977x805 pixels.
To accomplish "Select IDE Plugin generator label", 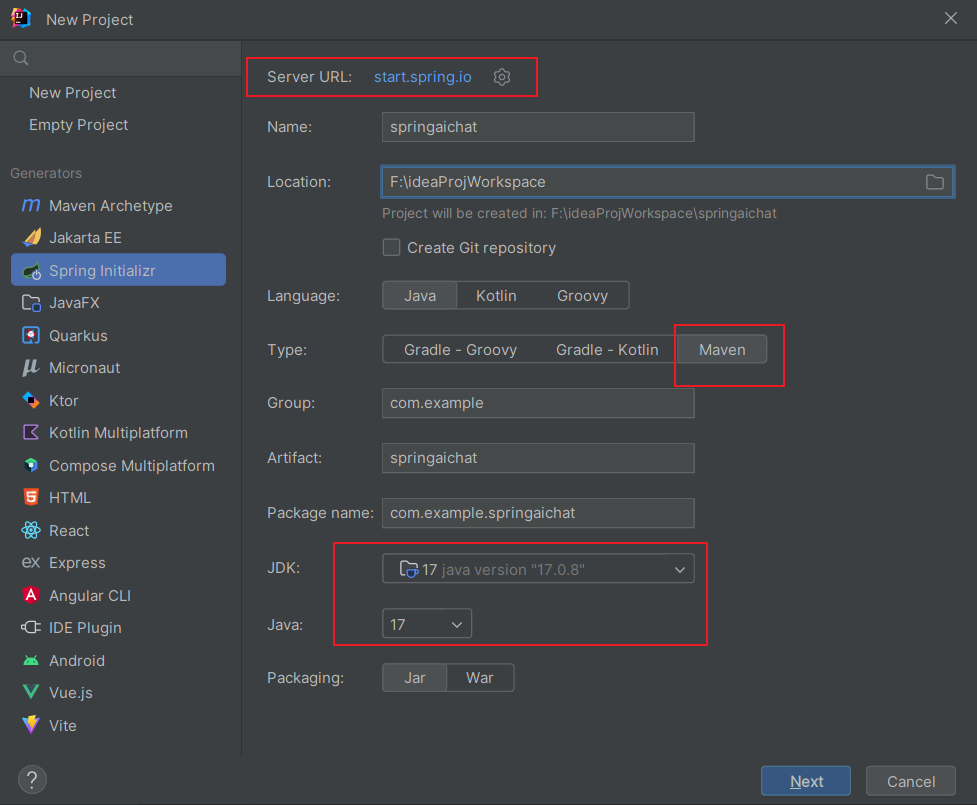I will [85, 627].
